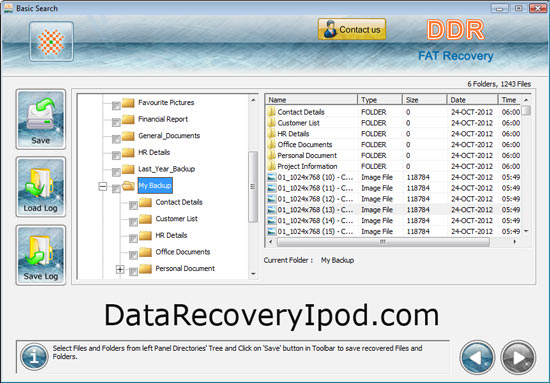Click image icon of 01_1024x768 (10) file
550x383 pixels.
pyautogui.click(x=271, y=177)
